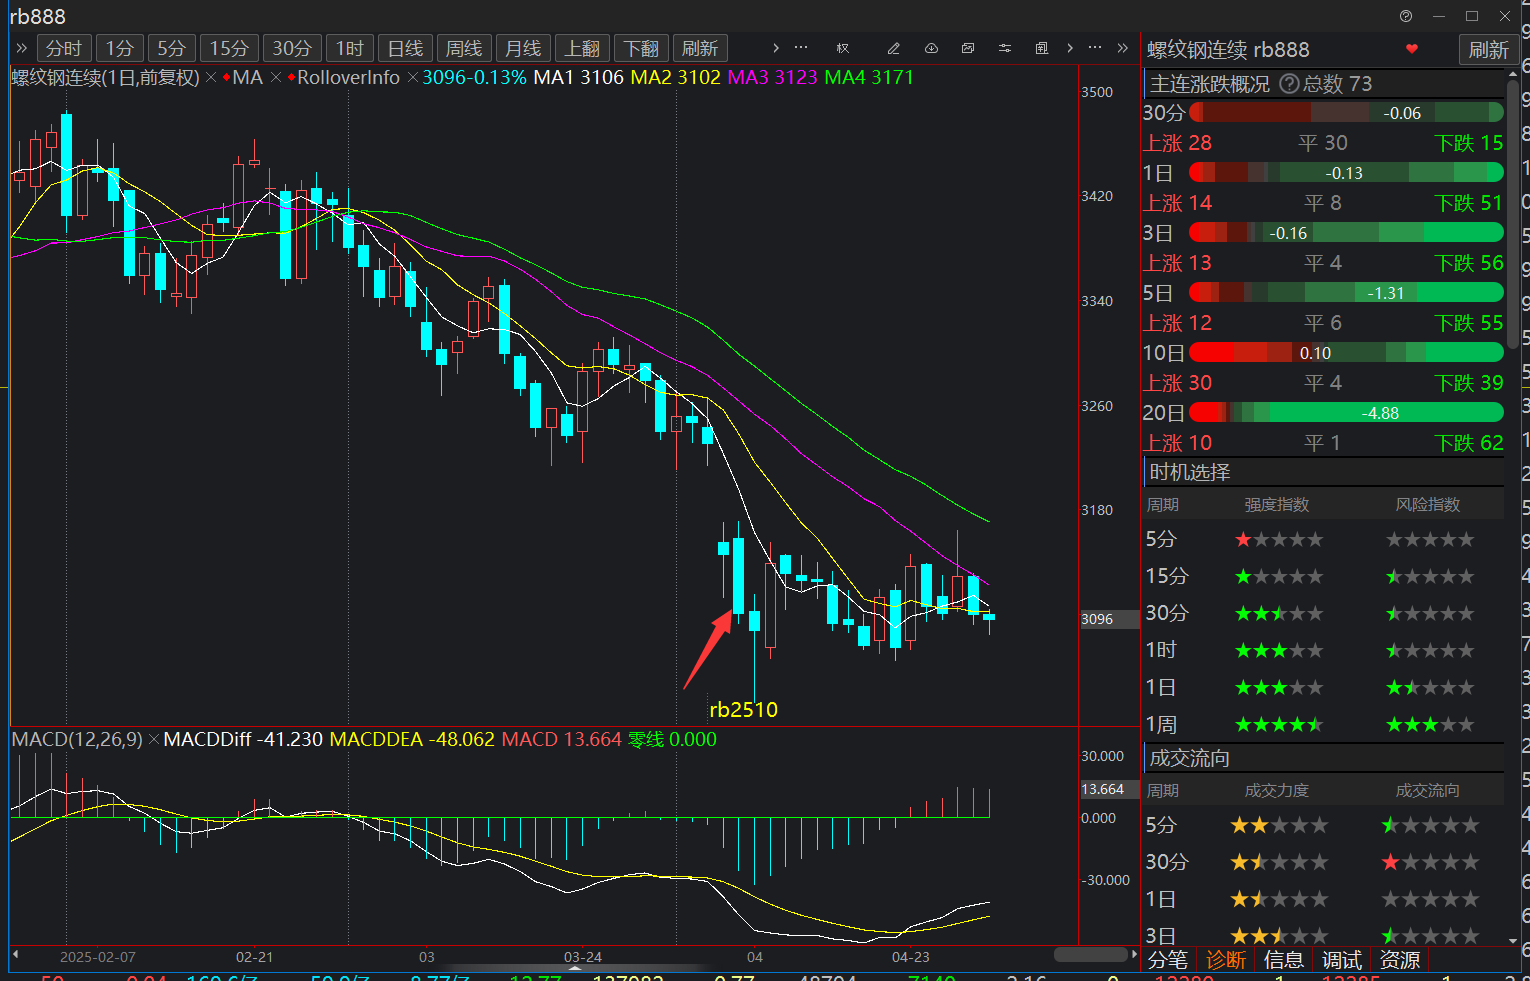
Task: Remove the main chart indicator via the X
Action: pos(211,77)
